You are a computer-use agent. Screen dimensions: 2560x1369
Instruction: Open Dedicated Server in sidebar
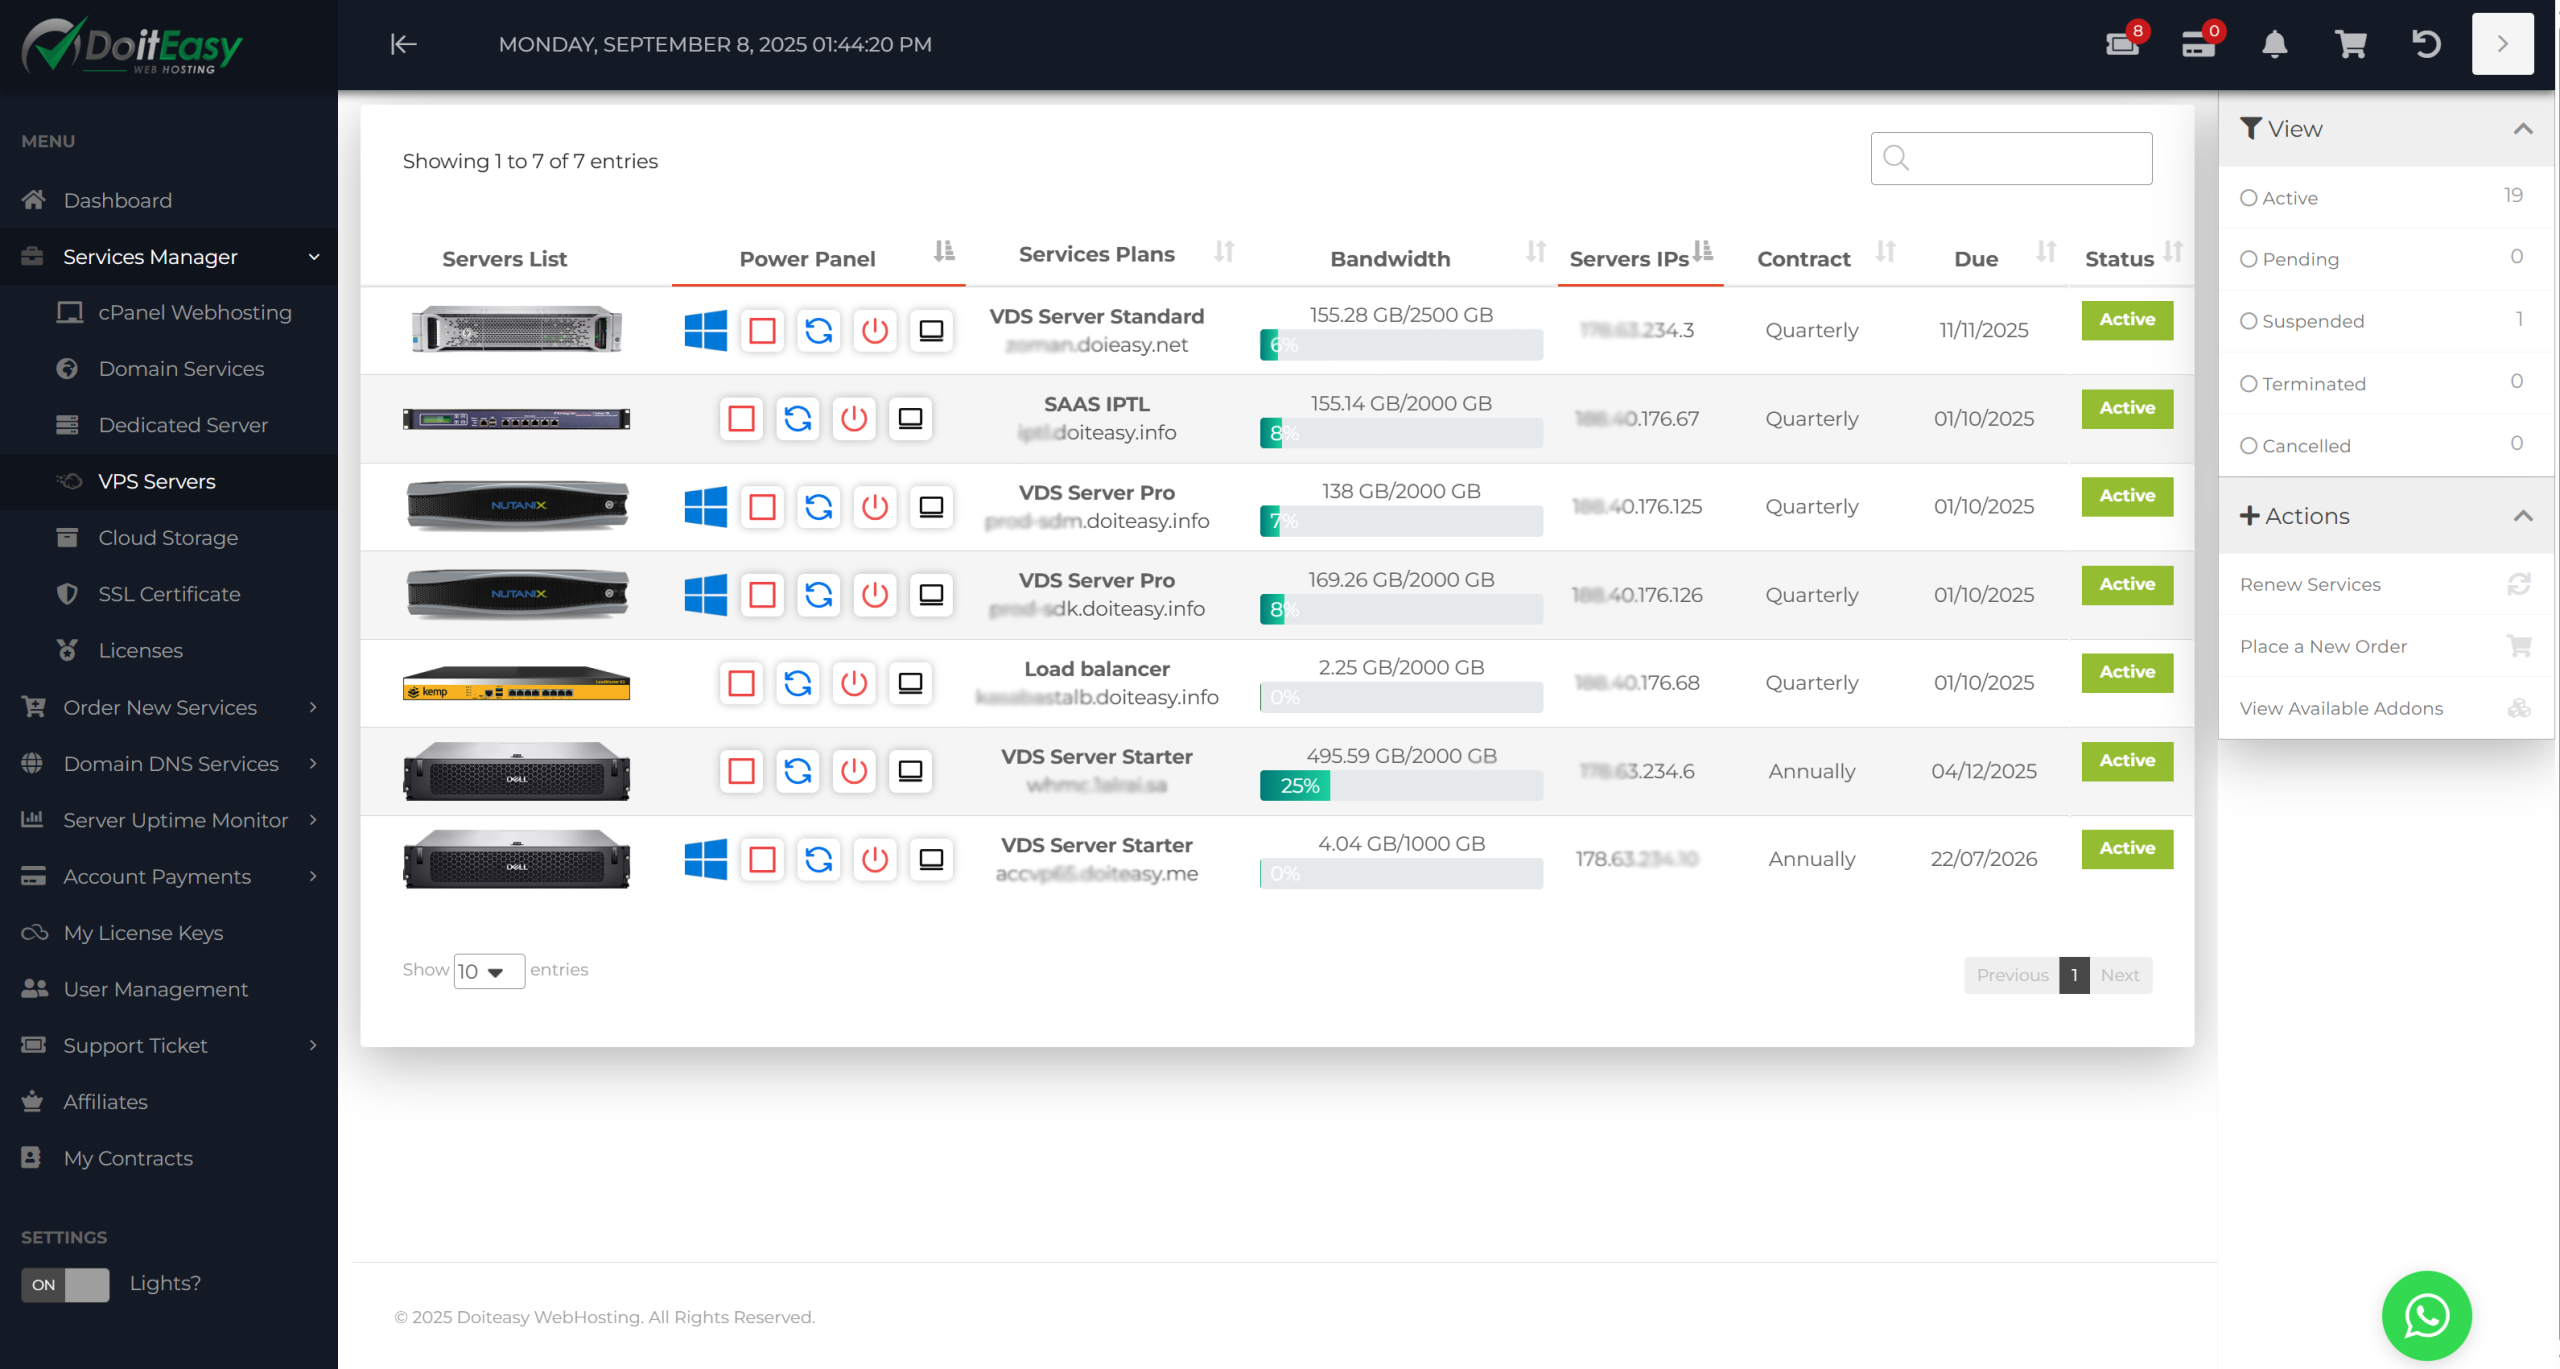tap(183, 425)
